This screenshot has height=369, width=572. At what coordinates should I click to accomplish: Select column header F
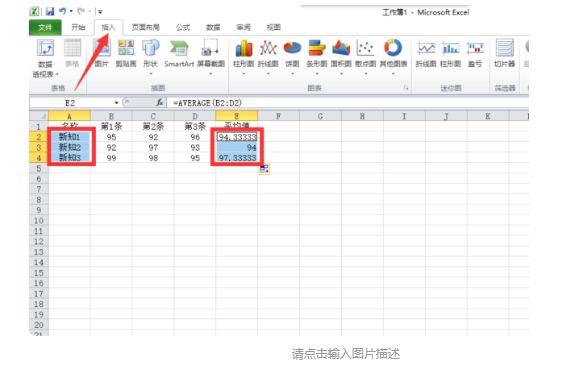(279, 116)
